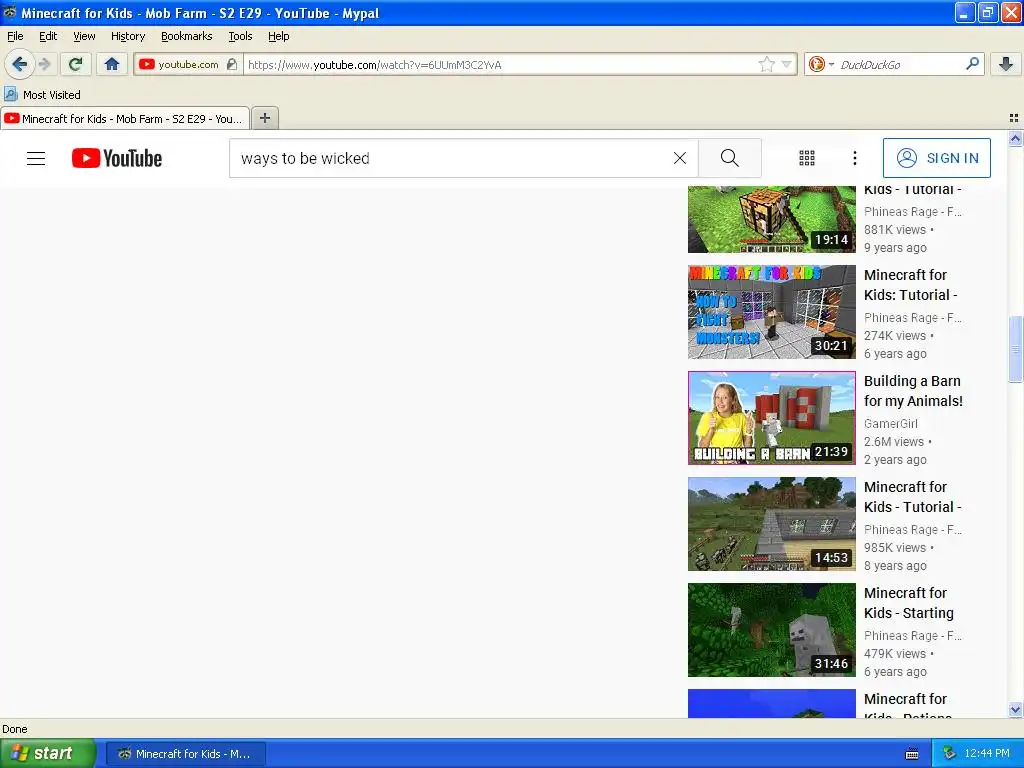Click the YouTube search magnifier button
This screenshot has width=1024, height=768.
(x=729, y=158)
